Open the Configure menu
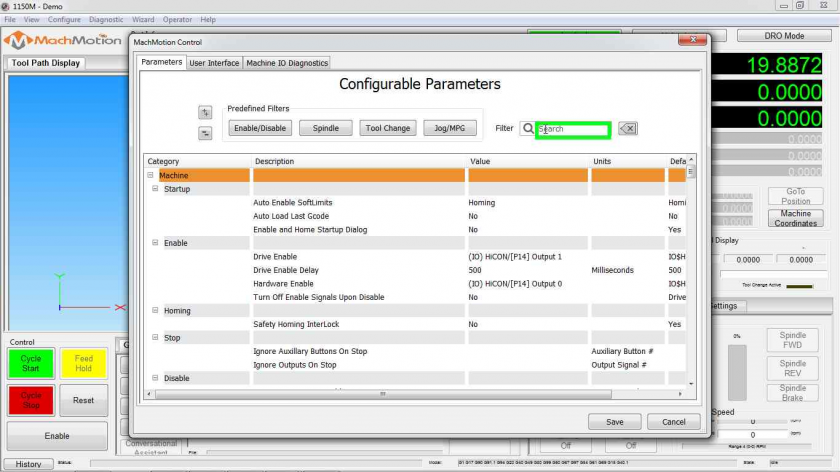840x472 pixels. coord(64,20)
